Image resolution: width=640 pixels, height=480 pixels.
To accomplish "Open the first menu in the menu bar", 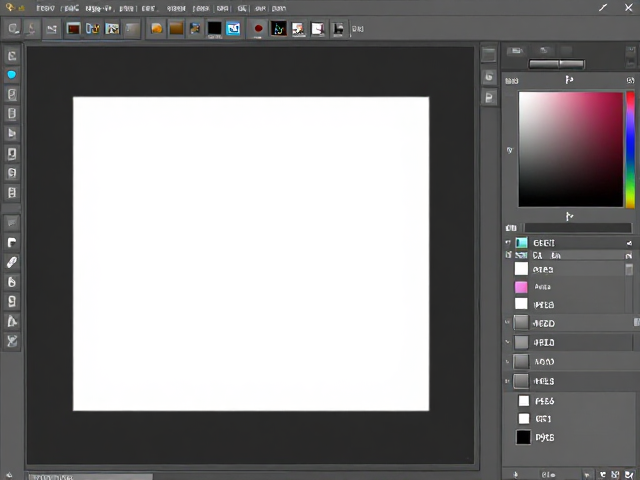I will (x=45, y=8).
